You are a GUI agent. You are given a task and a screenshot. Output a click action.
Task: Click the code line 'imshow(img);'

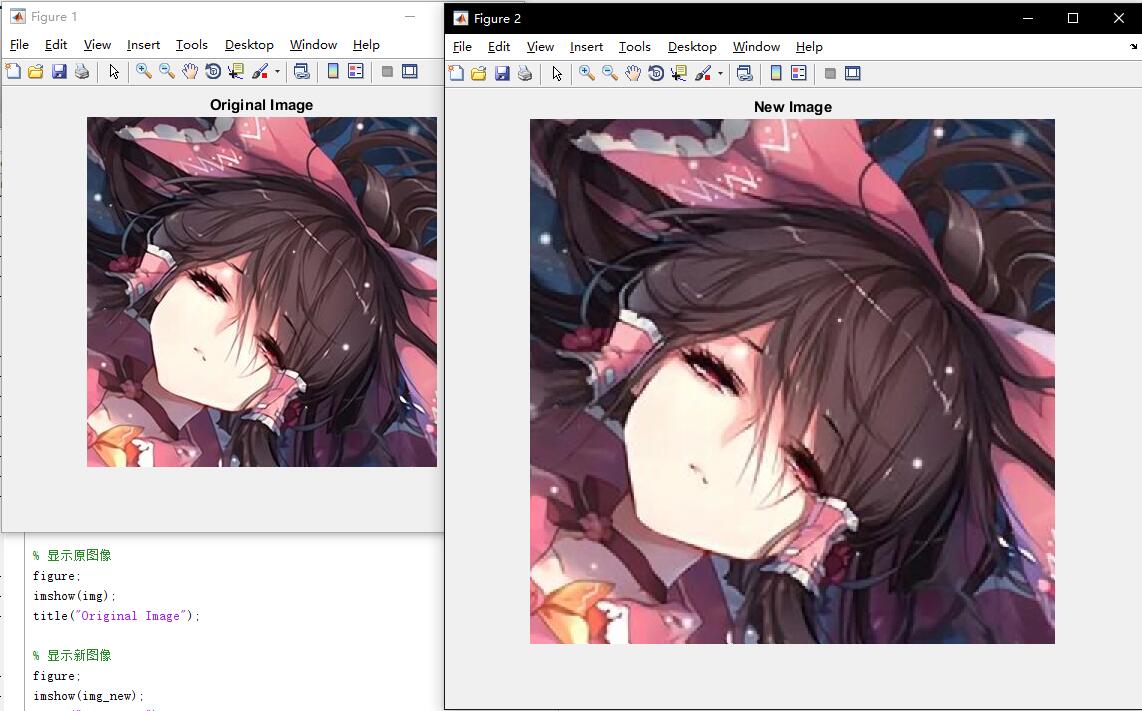point(74,596)
